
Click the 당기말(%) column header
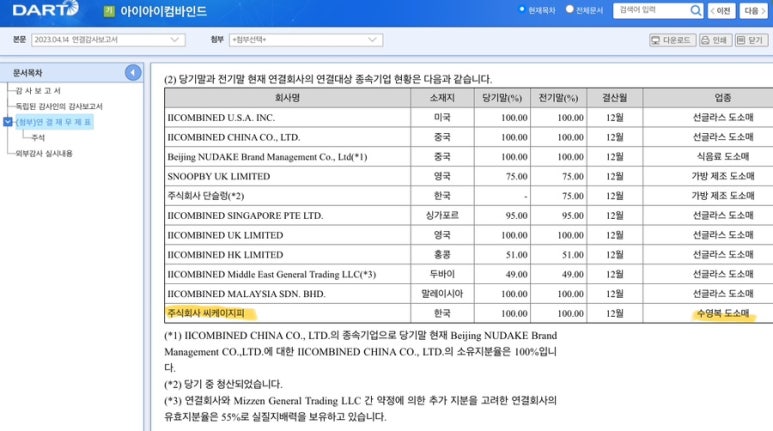coord(502,98)
